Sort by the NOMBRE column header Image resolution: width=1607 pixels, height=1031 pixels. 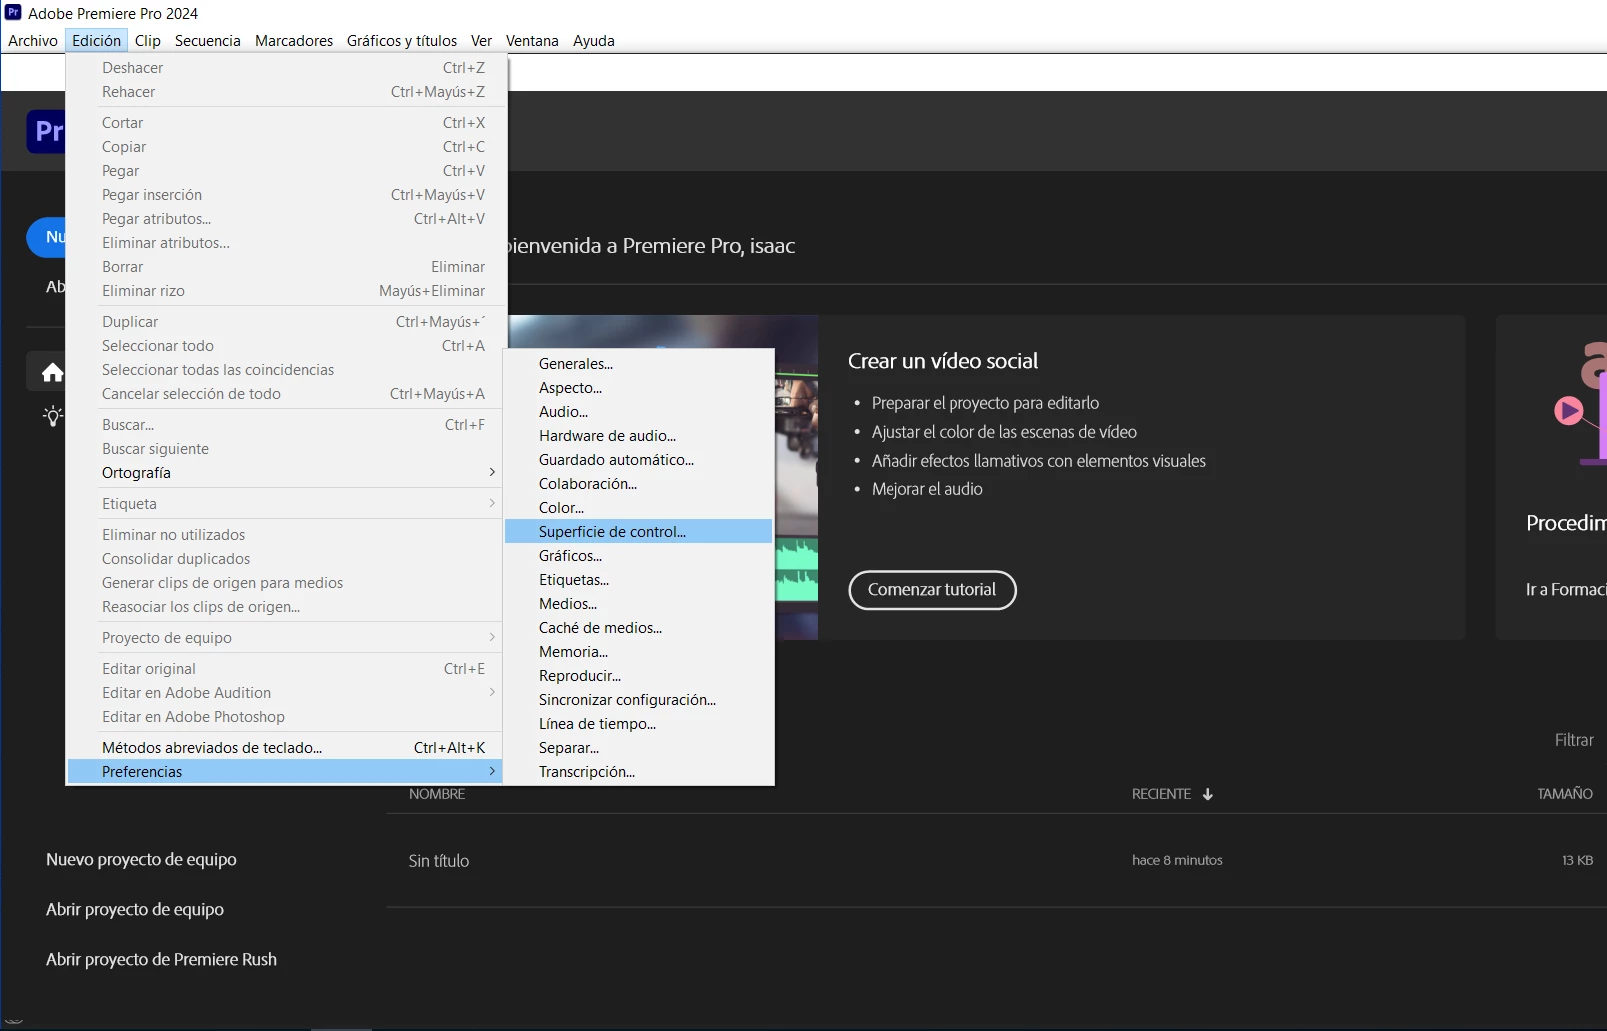[x=437, y=794]
